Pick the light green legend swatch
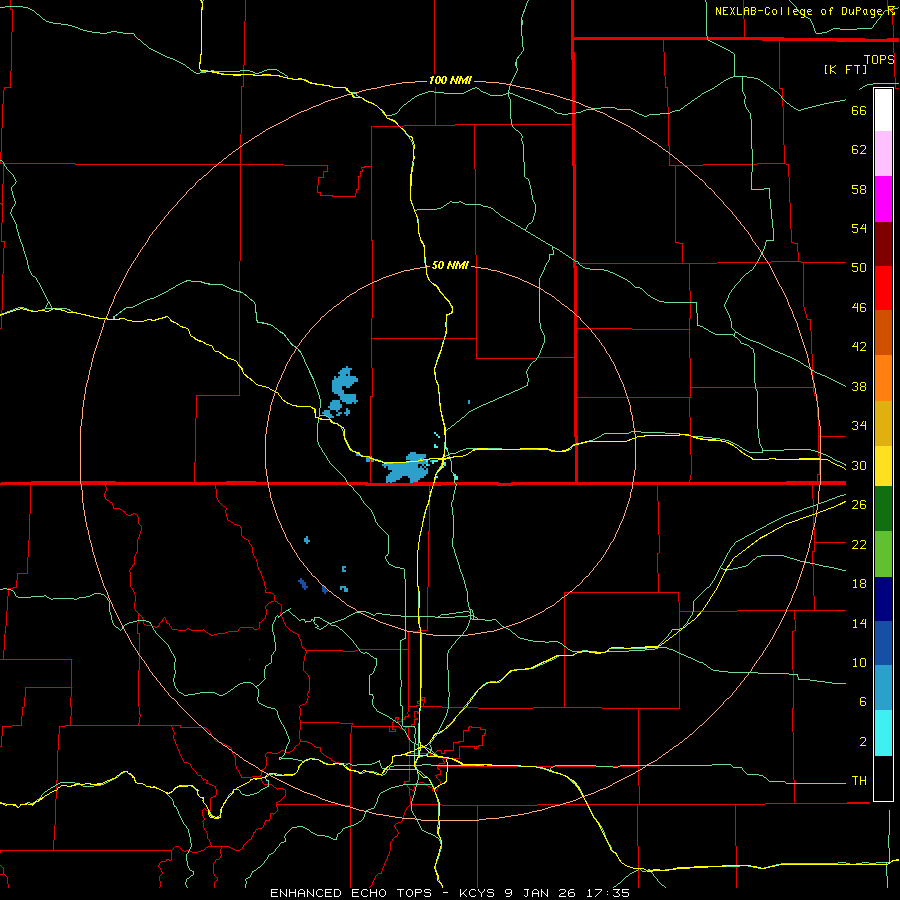Image resolution: width=900 pixels, height=900 pixels. (x=883, y=553)
